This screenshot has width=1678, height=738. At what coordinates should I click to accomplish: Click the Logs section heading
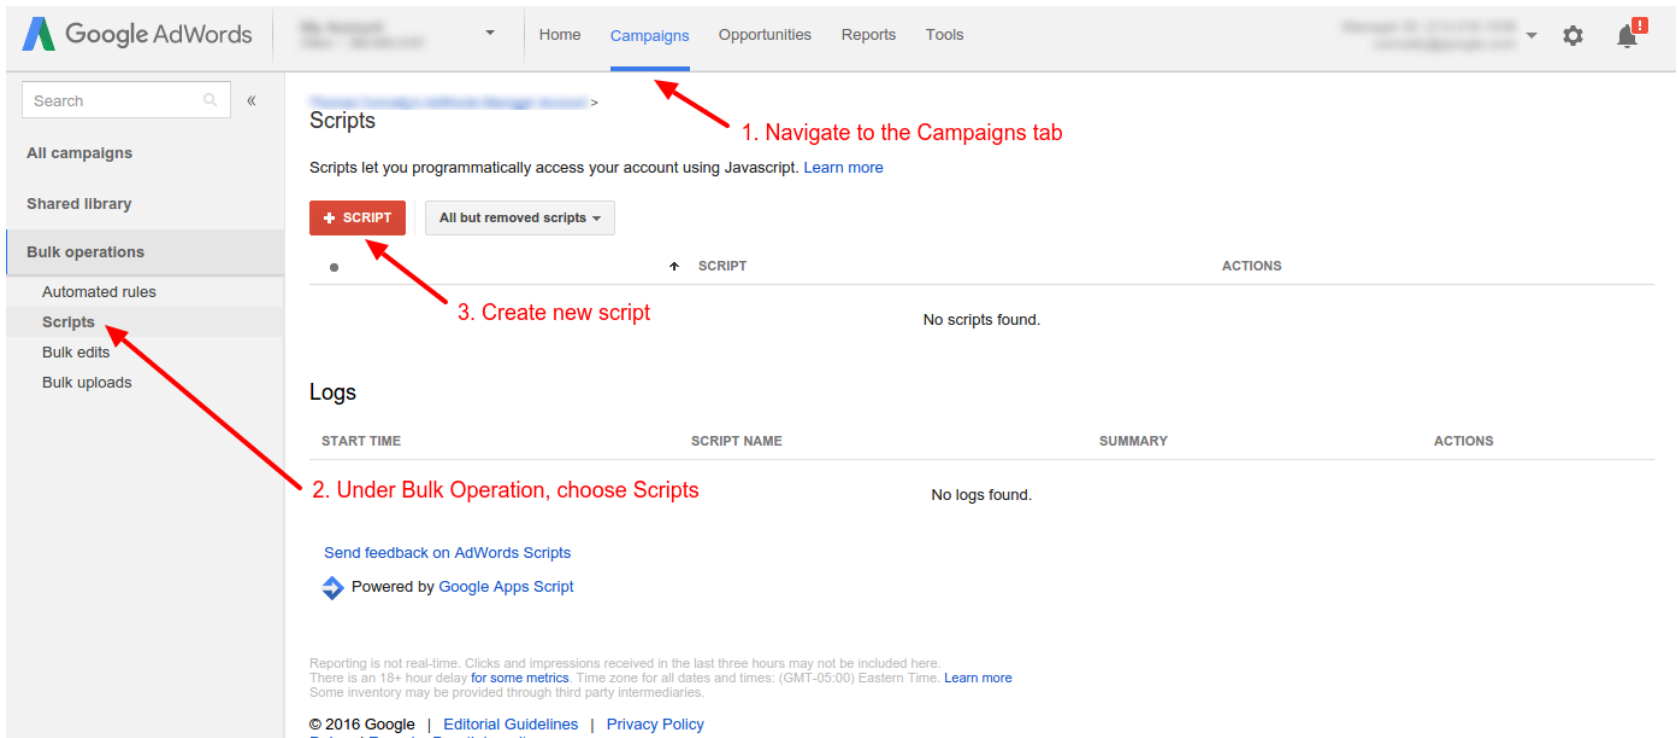[333, 392]
